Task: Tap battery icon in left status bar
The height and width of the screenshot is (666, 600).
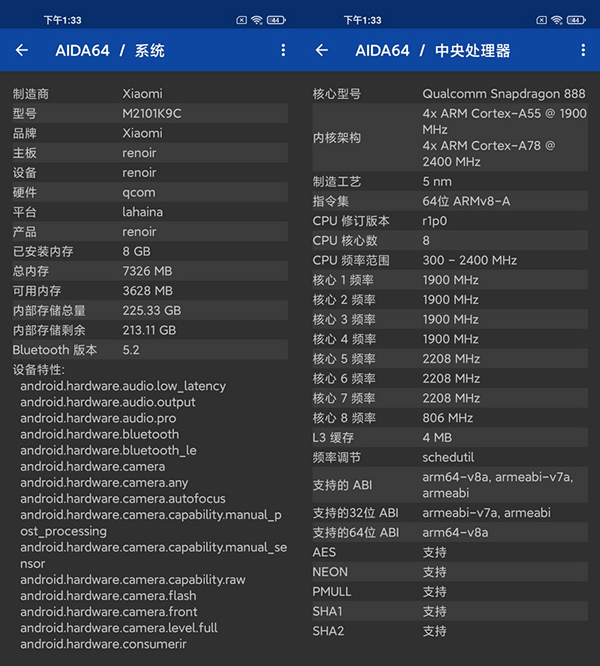Action: (x=276, y=20)
